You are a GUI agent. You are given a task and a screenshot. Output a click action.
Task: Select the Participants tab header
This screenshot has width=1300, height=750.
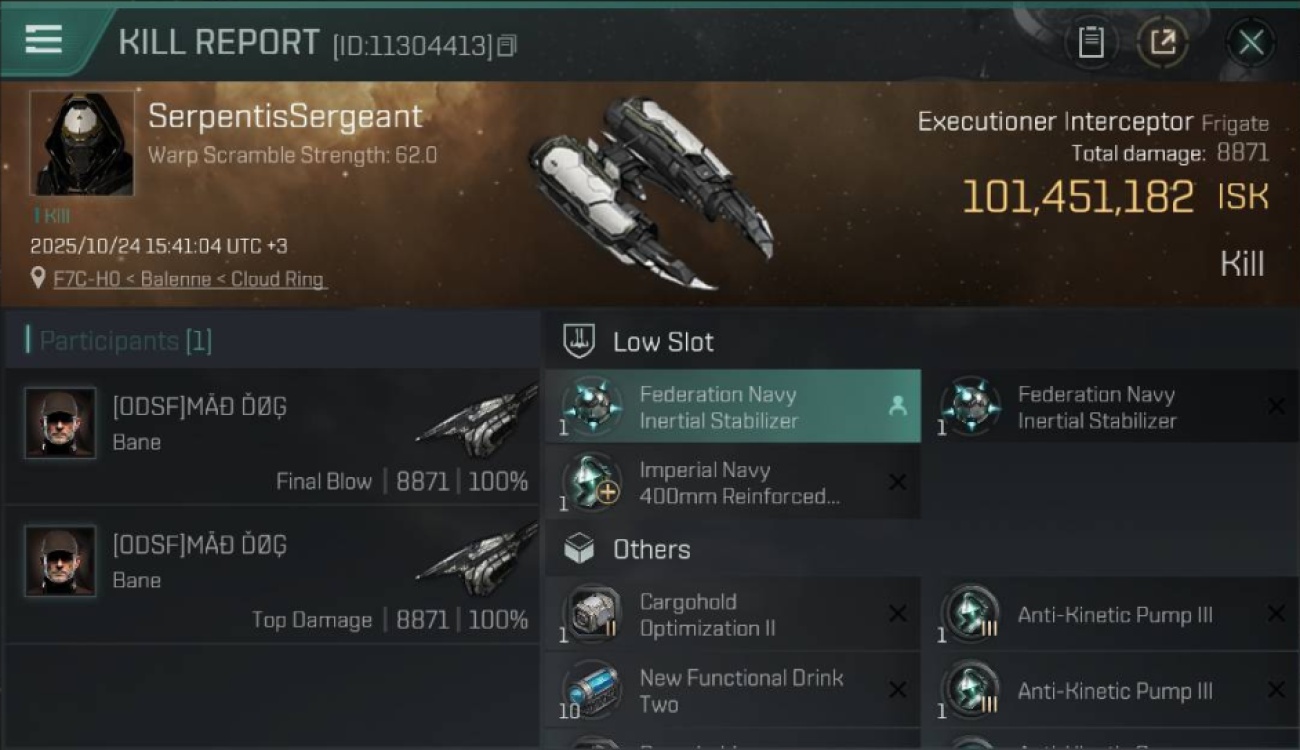click(x=120, y=341)
